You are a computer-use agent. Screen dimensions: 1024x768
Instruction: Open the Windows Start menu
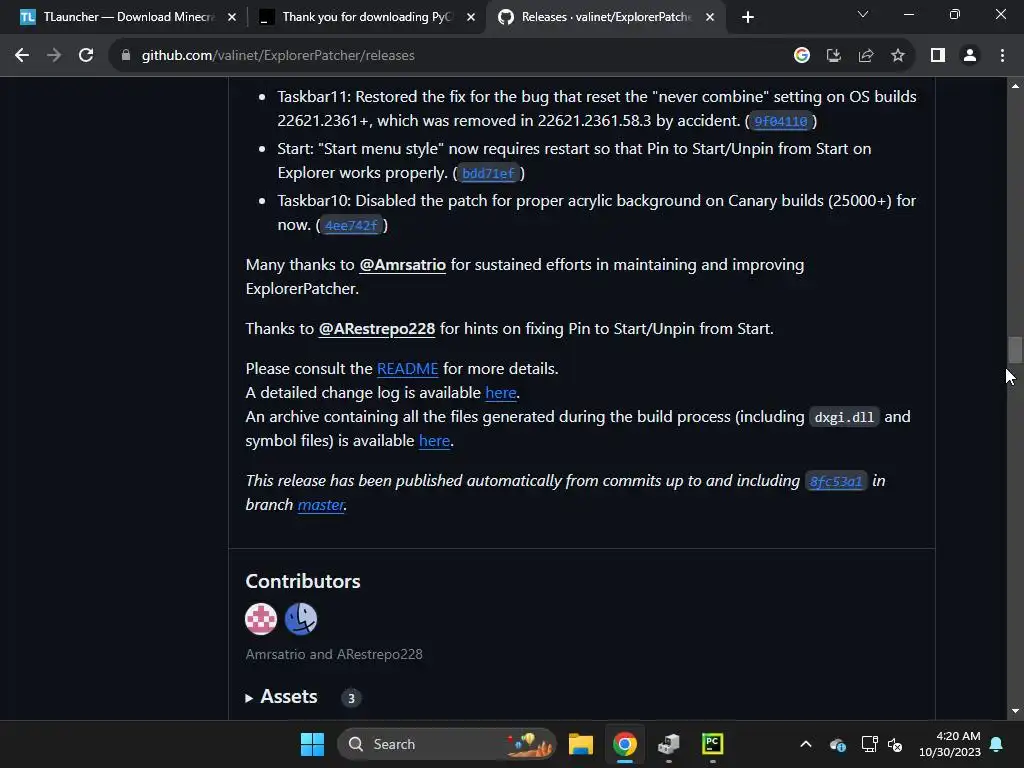click(x=312, y=744)
